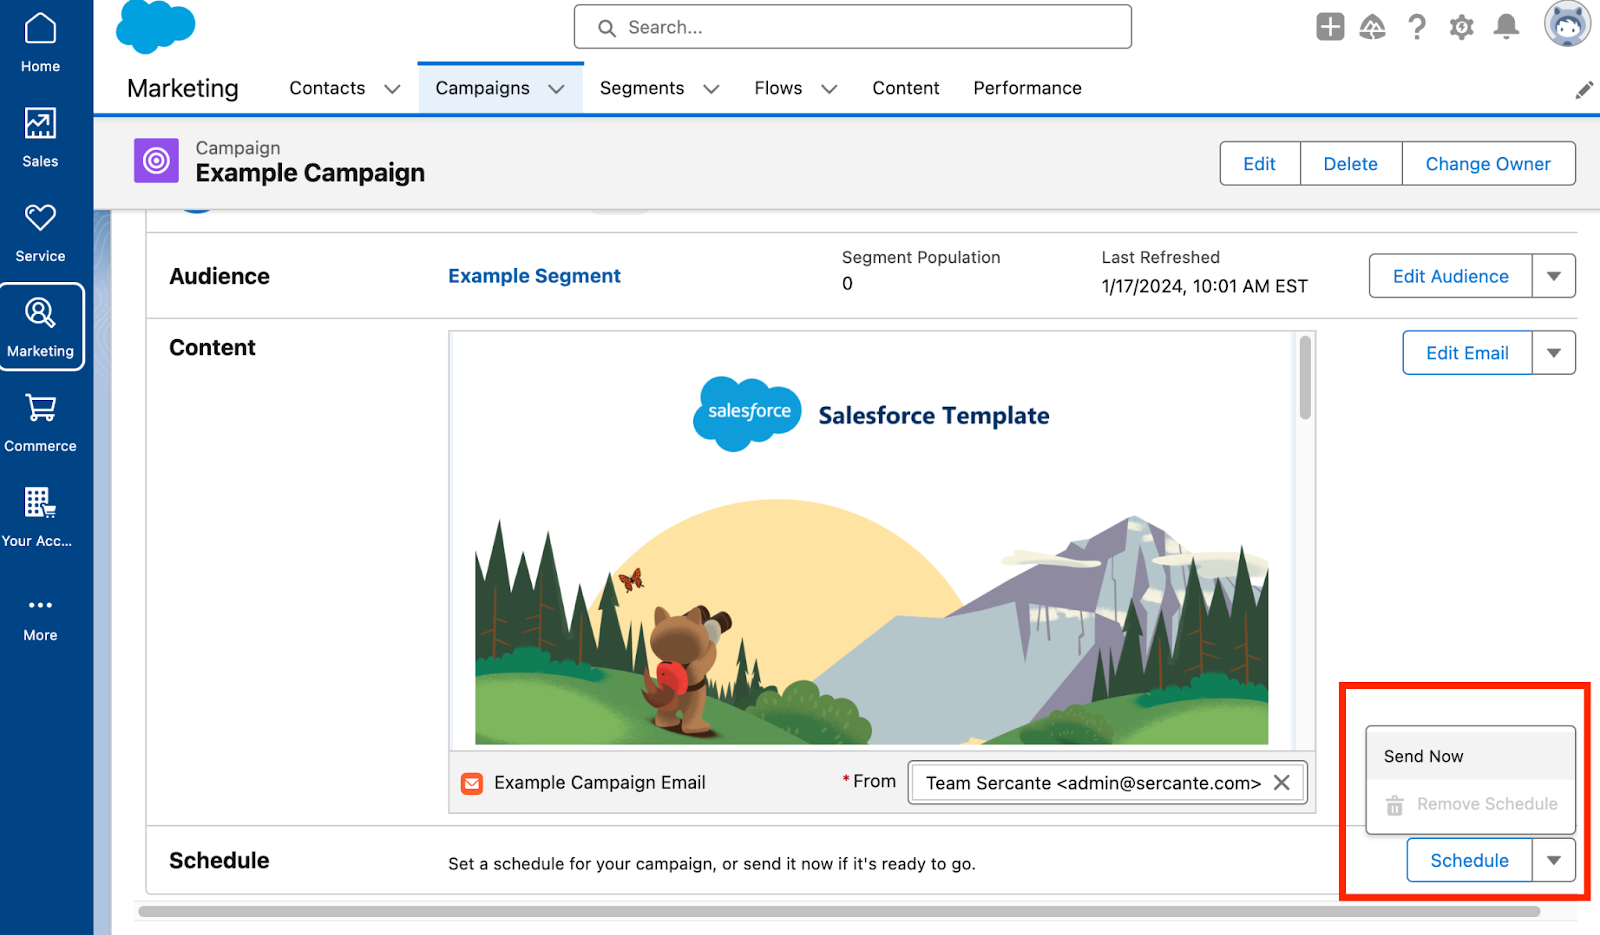
Task: Open the Content tab
Action: 906,88
